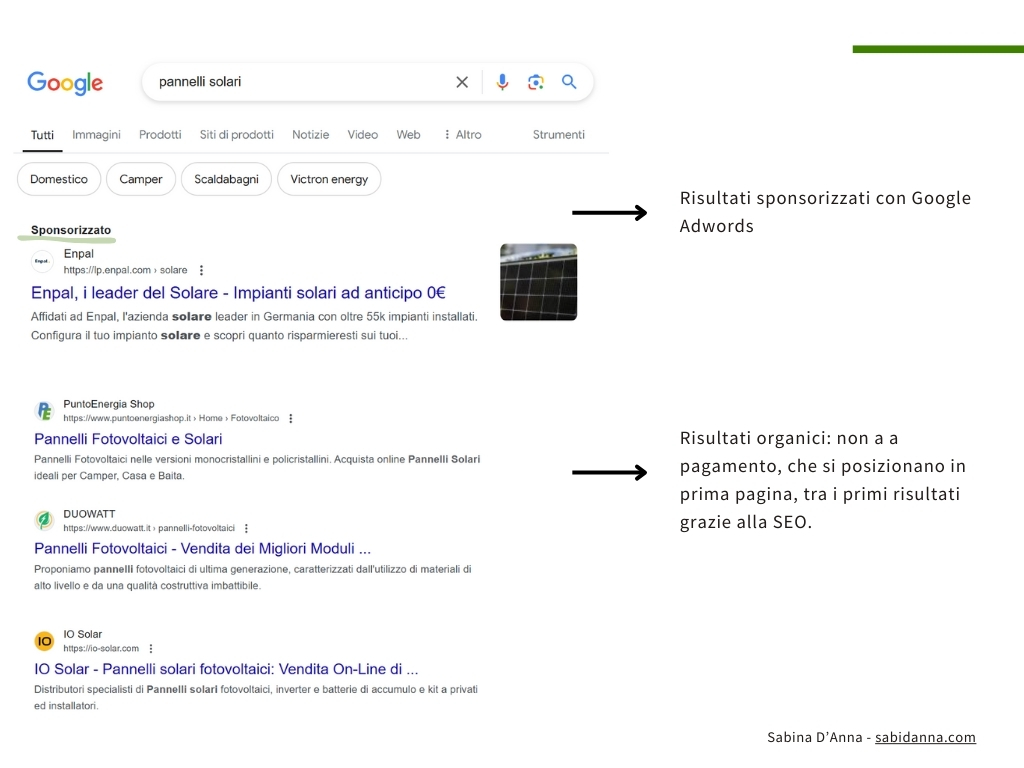Open the Prodotti tab
The width and height of the screenshot is (1024, 768).
160,135
